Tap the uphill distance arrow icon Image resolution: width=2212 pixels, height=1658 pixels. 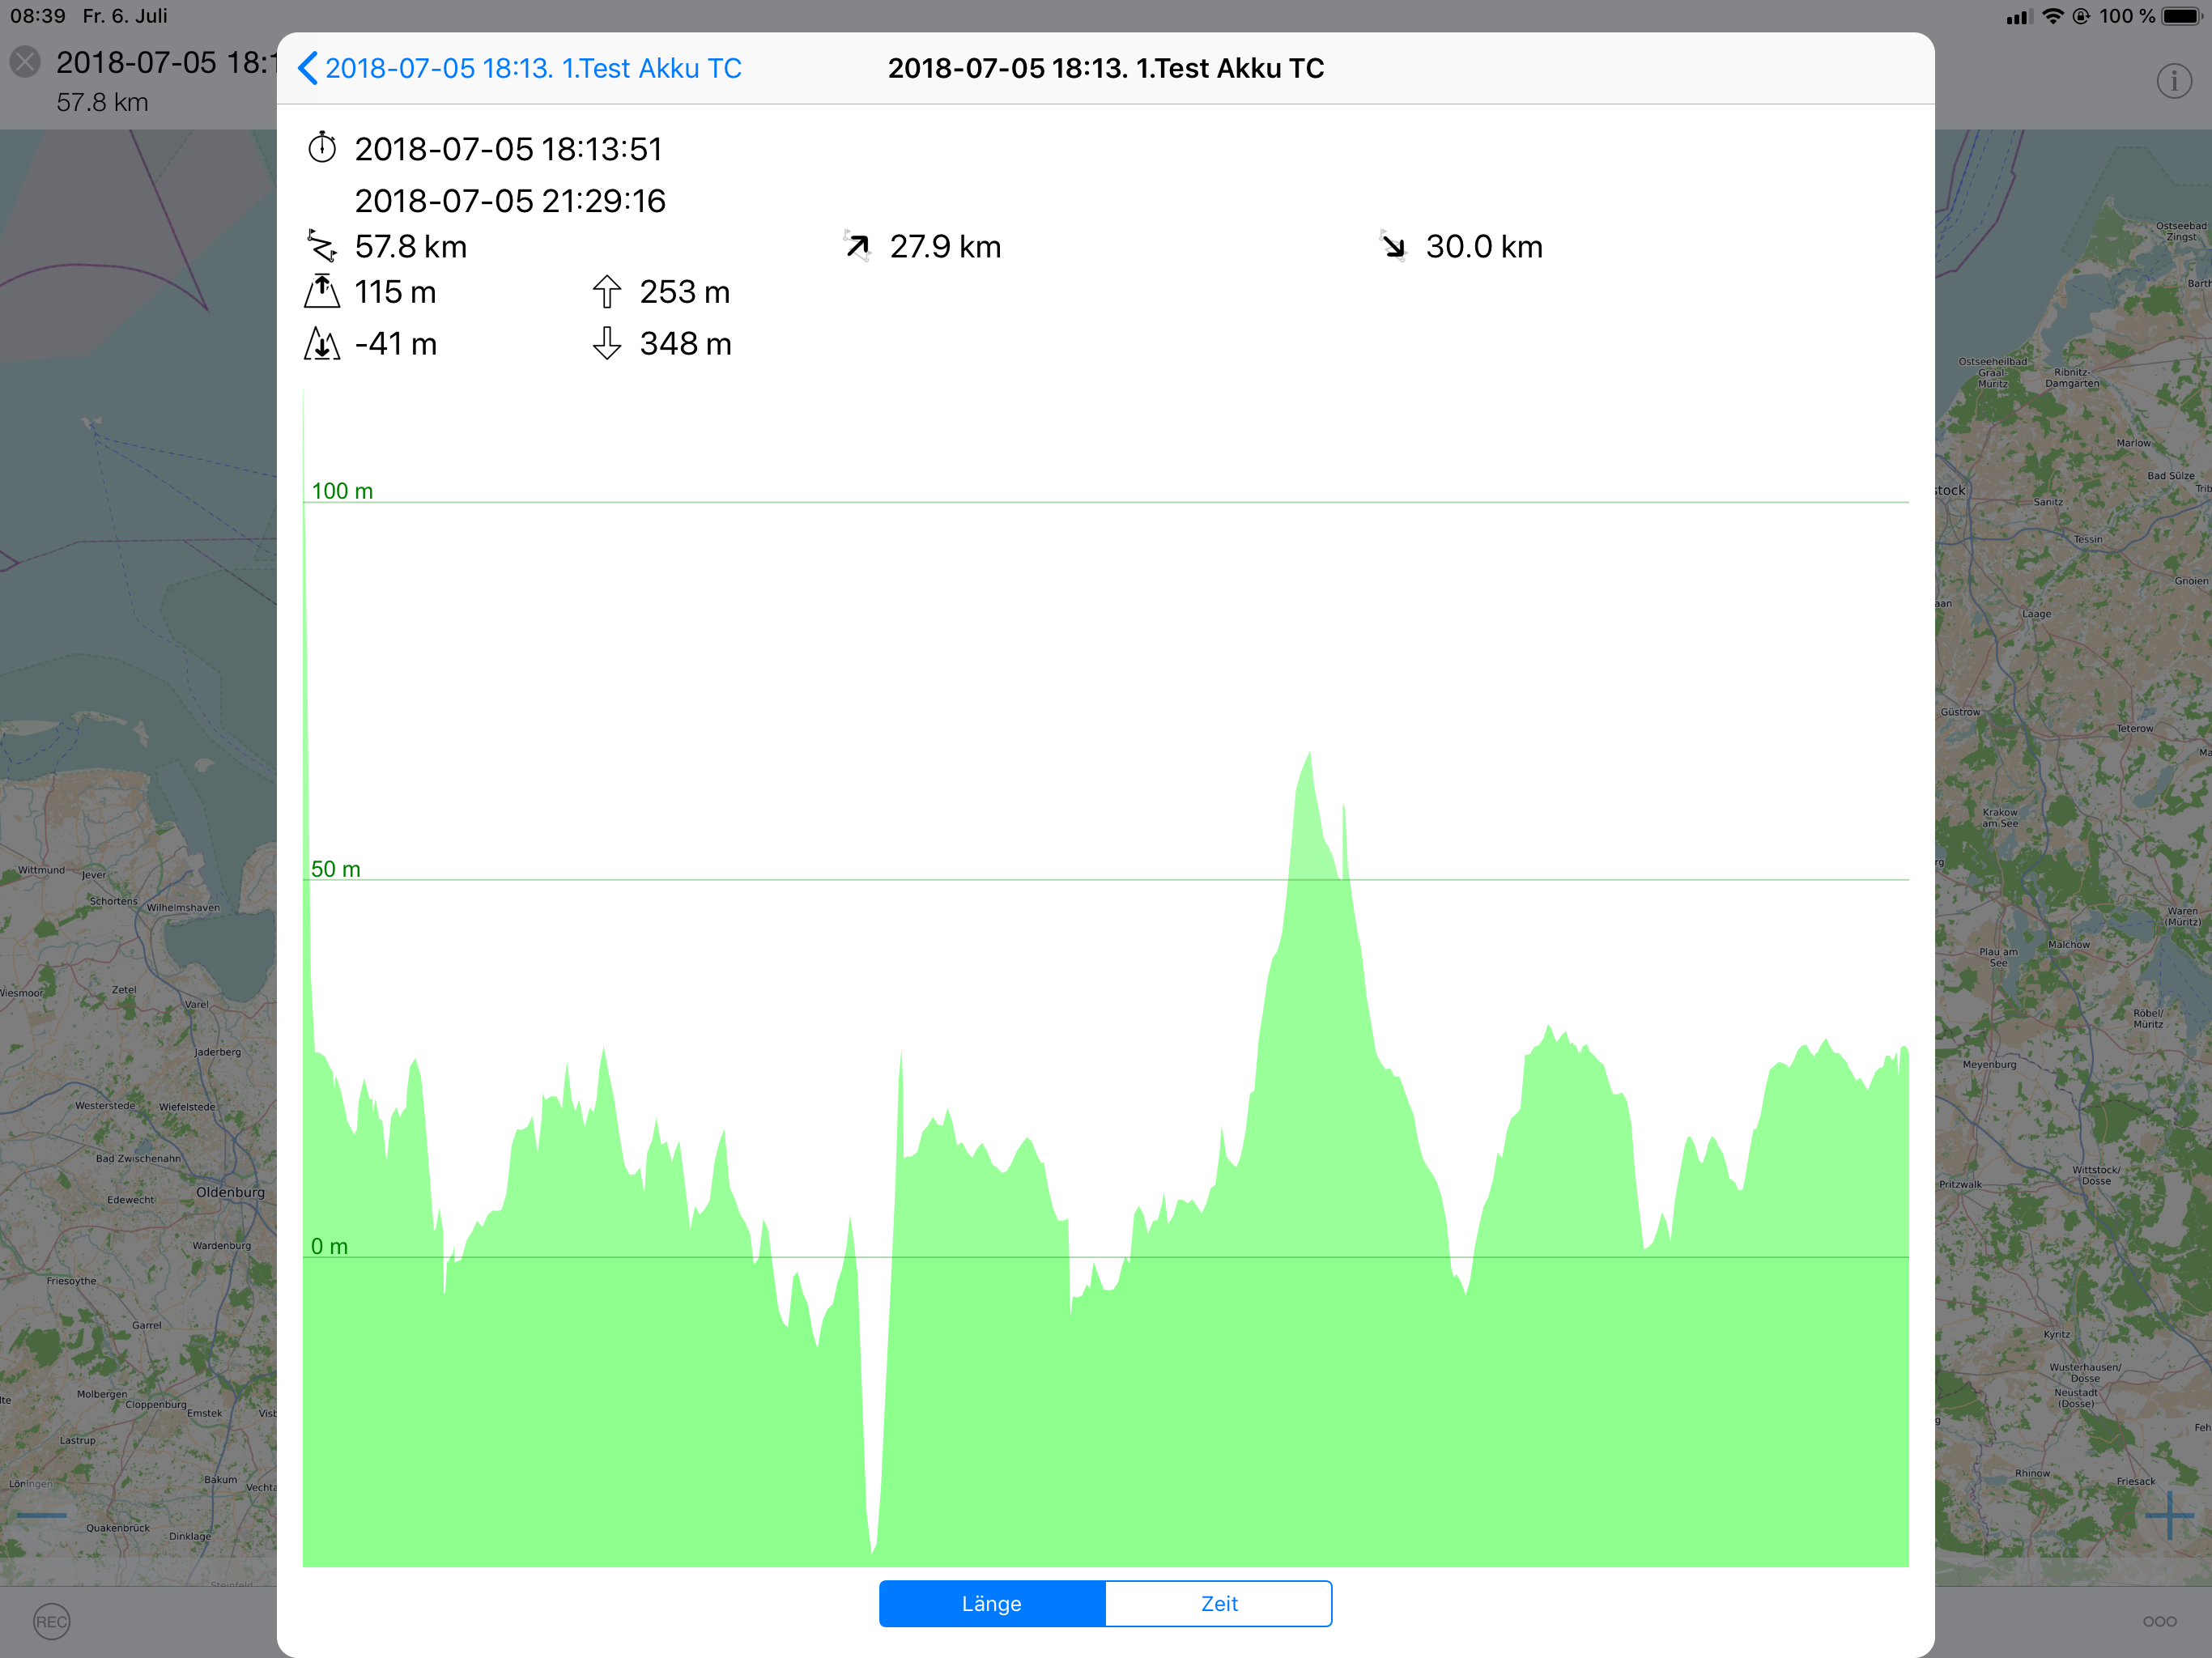coord(857,246)
